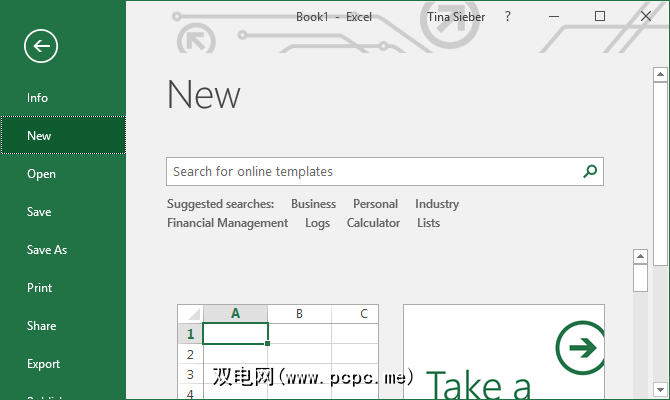Click the Personal suggested search
Image resolution: width=670 pixels, height=400 pixels.
coord(375,204)
